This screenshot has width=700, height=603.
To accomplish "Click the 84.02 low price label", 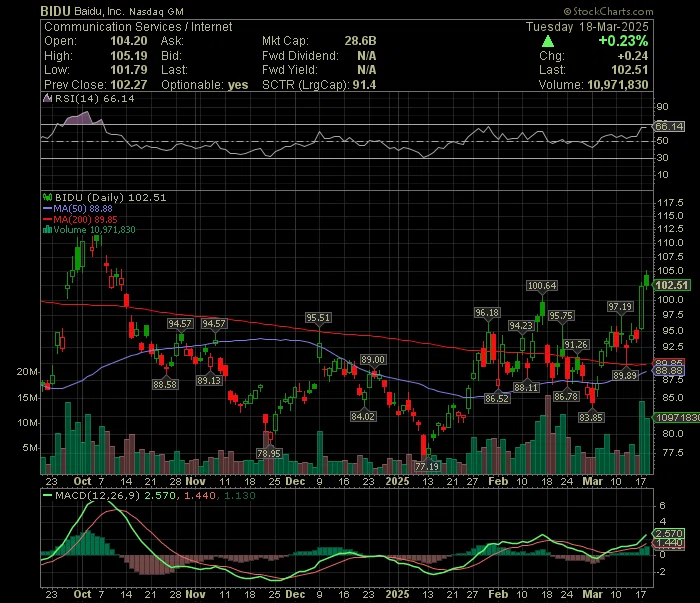I will 363,416.
